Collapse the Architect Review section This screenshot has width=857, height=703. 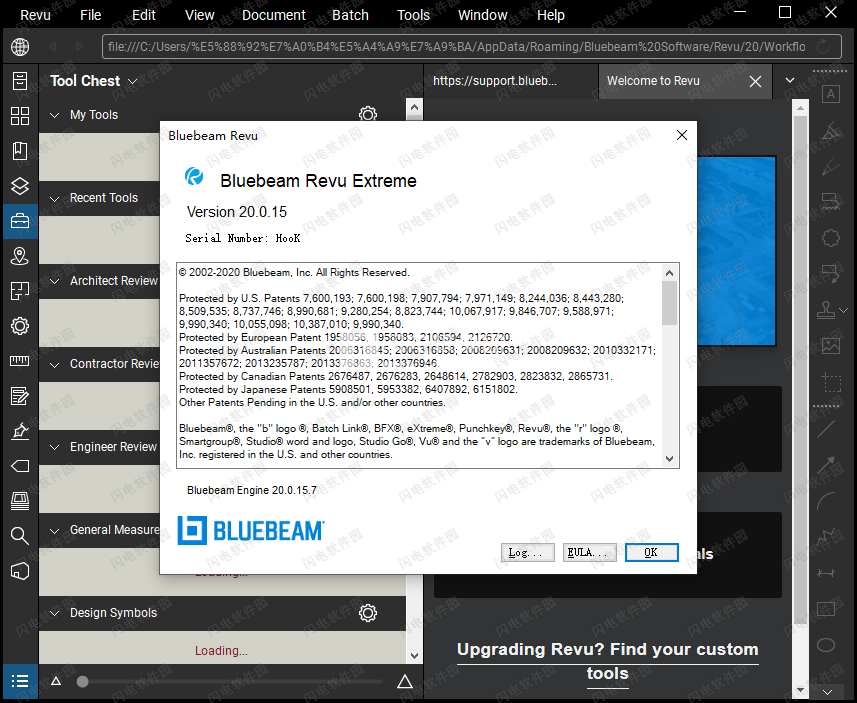54,282
